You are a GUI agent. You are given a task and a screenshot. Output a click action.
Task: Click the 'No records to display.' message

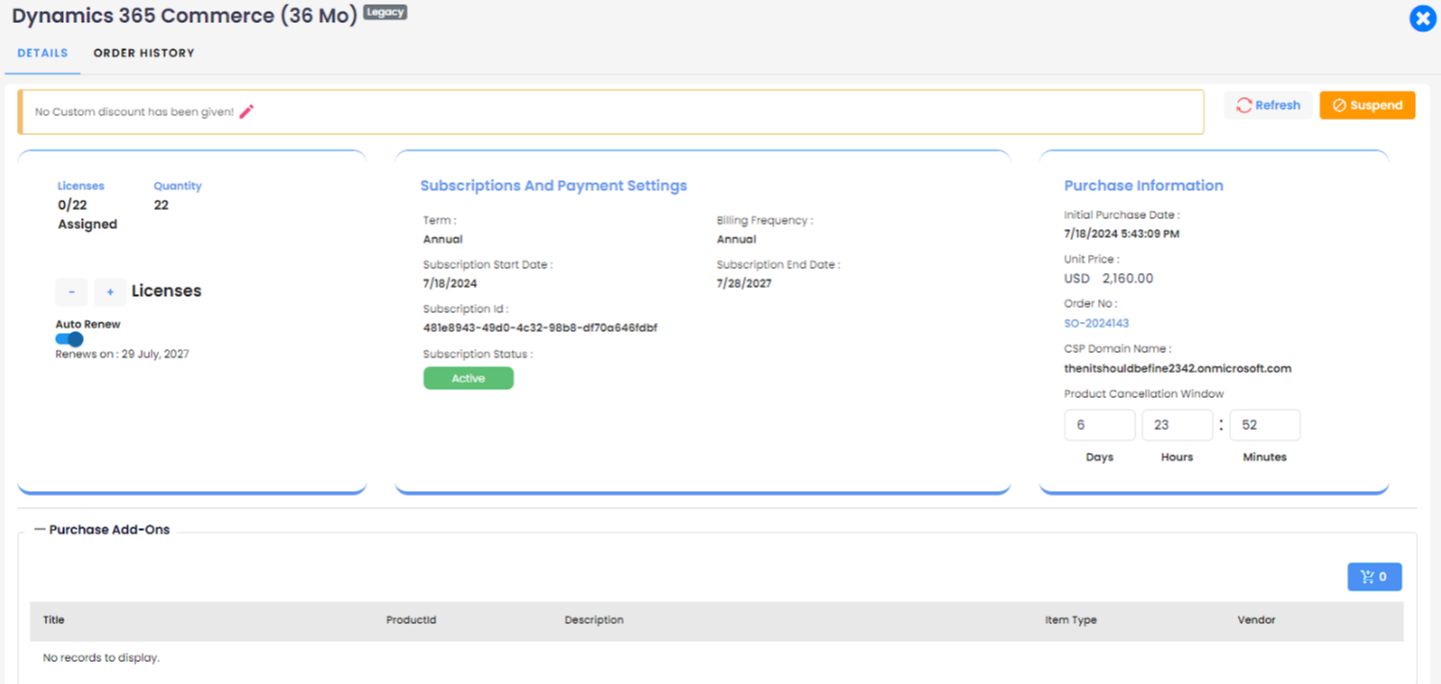tap(101, 658)
